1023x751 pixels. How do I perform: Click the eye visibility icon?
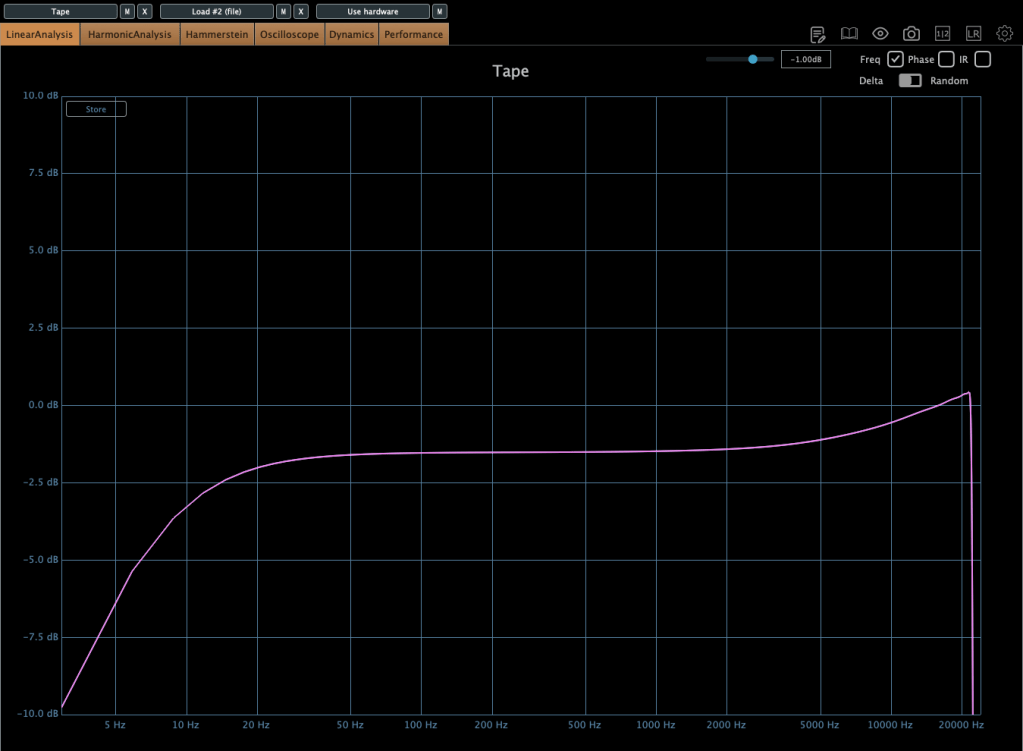[880, 34]
